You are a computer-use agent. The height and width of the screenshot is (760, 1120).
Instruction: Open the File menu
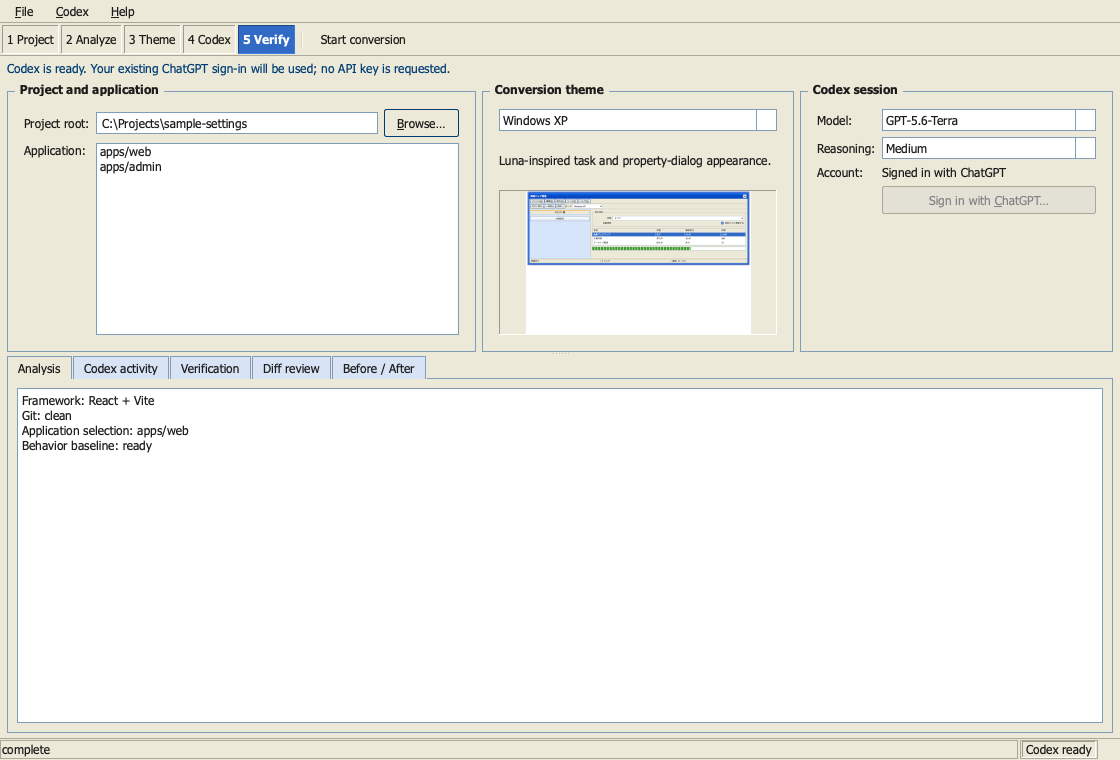click(24, 11)
